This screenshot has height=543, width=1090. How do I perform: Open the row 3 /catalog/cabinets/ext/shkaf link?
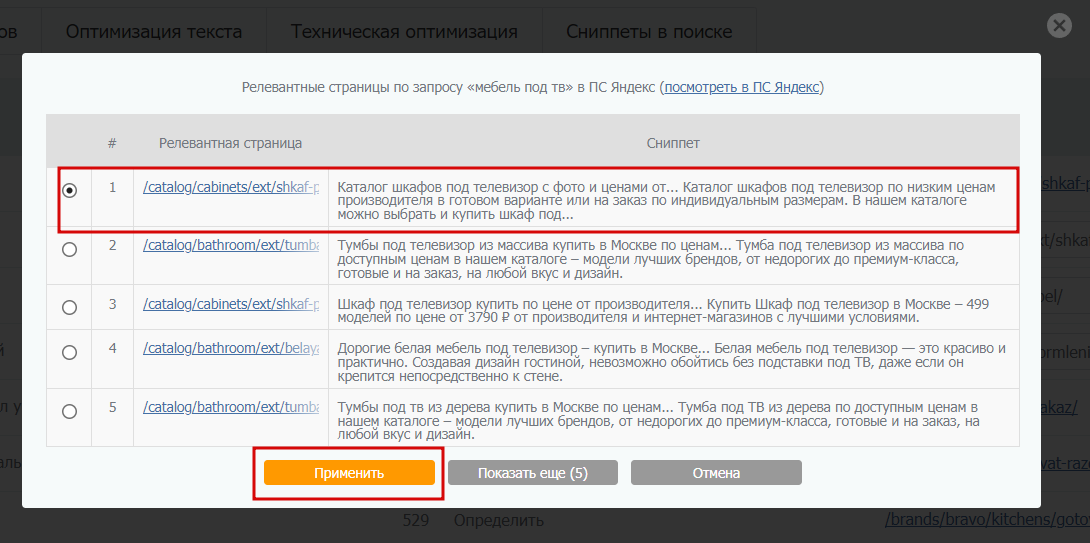point(231,303)
